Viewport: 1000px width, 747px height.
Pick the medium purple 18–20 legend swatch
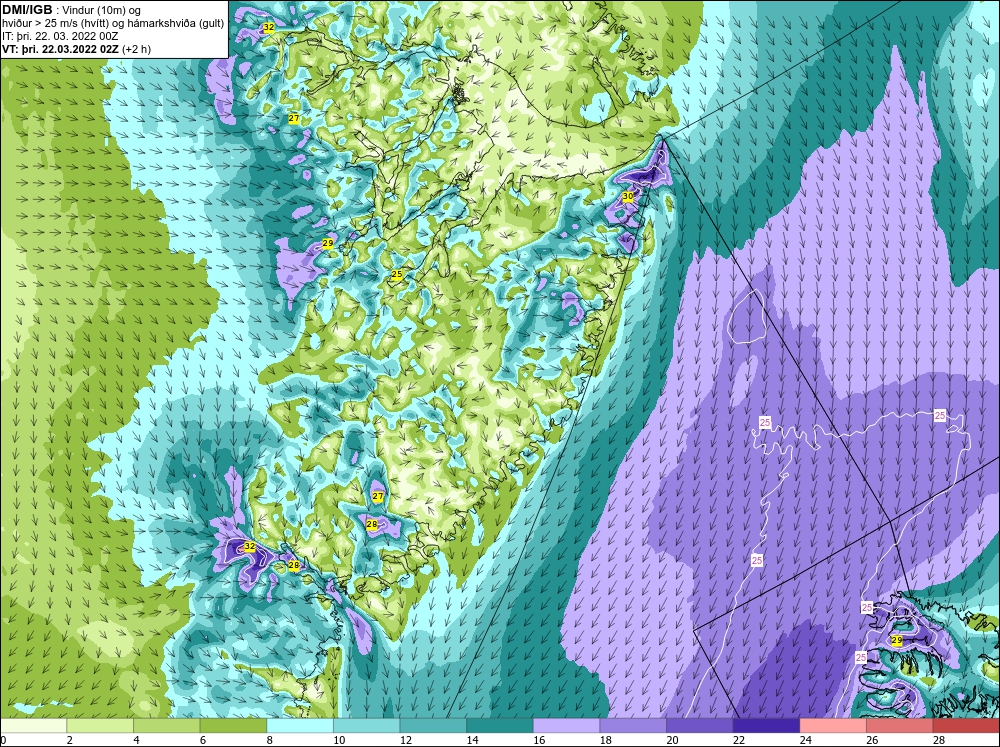point(633,725)
